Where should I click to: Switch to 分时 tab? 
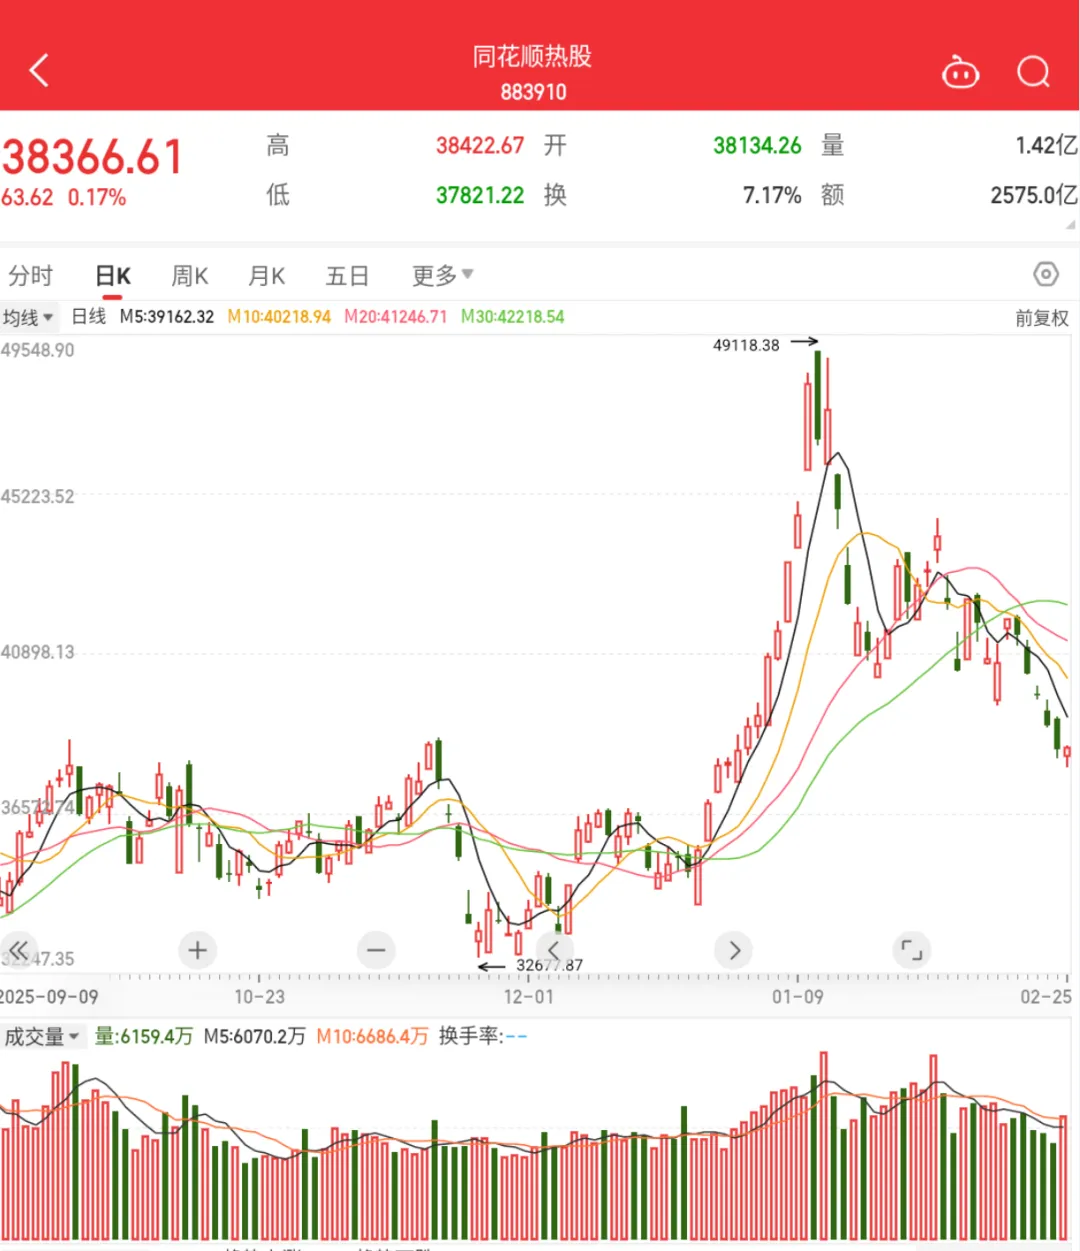[x=31, y=276]
